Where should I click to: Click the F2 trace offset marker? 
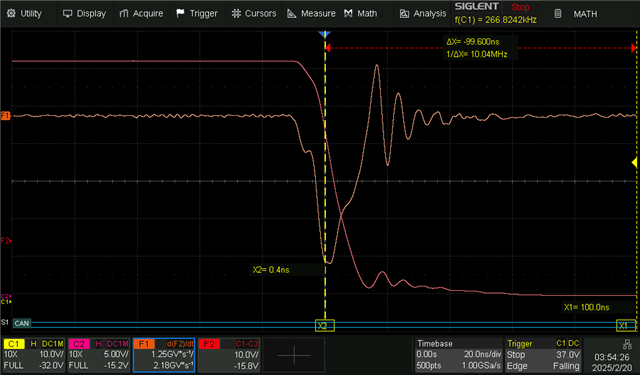coord(5,241)
